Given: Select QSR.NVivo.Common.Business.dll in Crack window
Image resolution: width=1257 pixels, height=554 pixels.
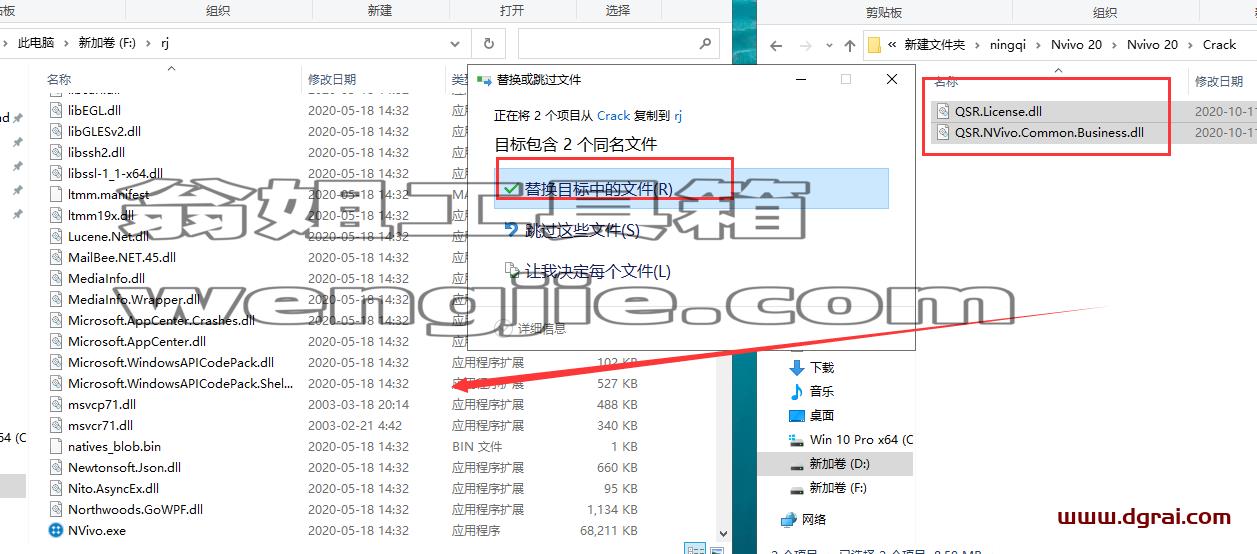Looking at the screenshot, I should 1049,132.
